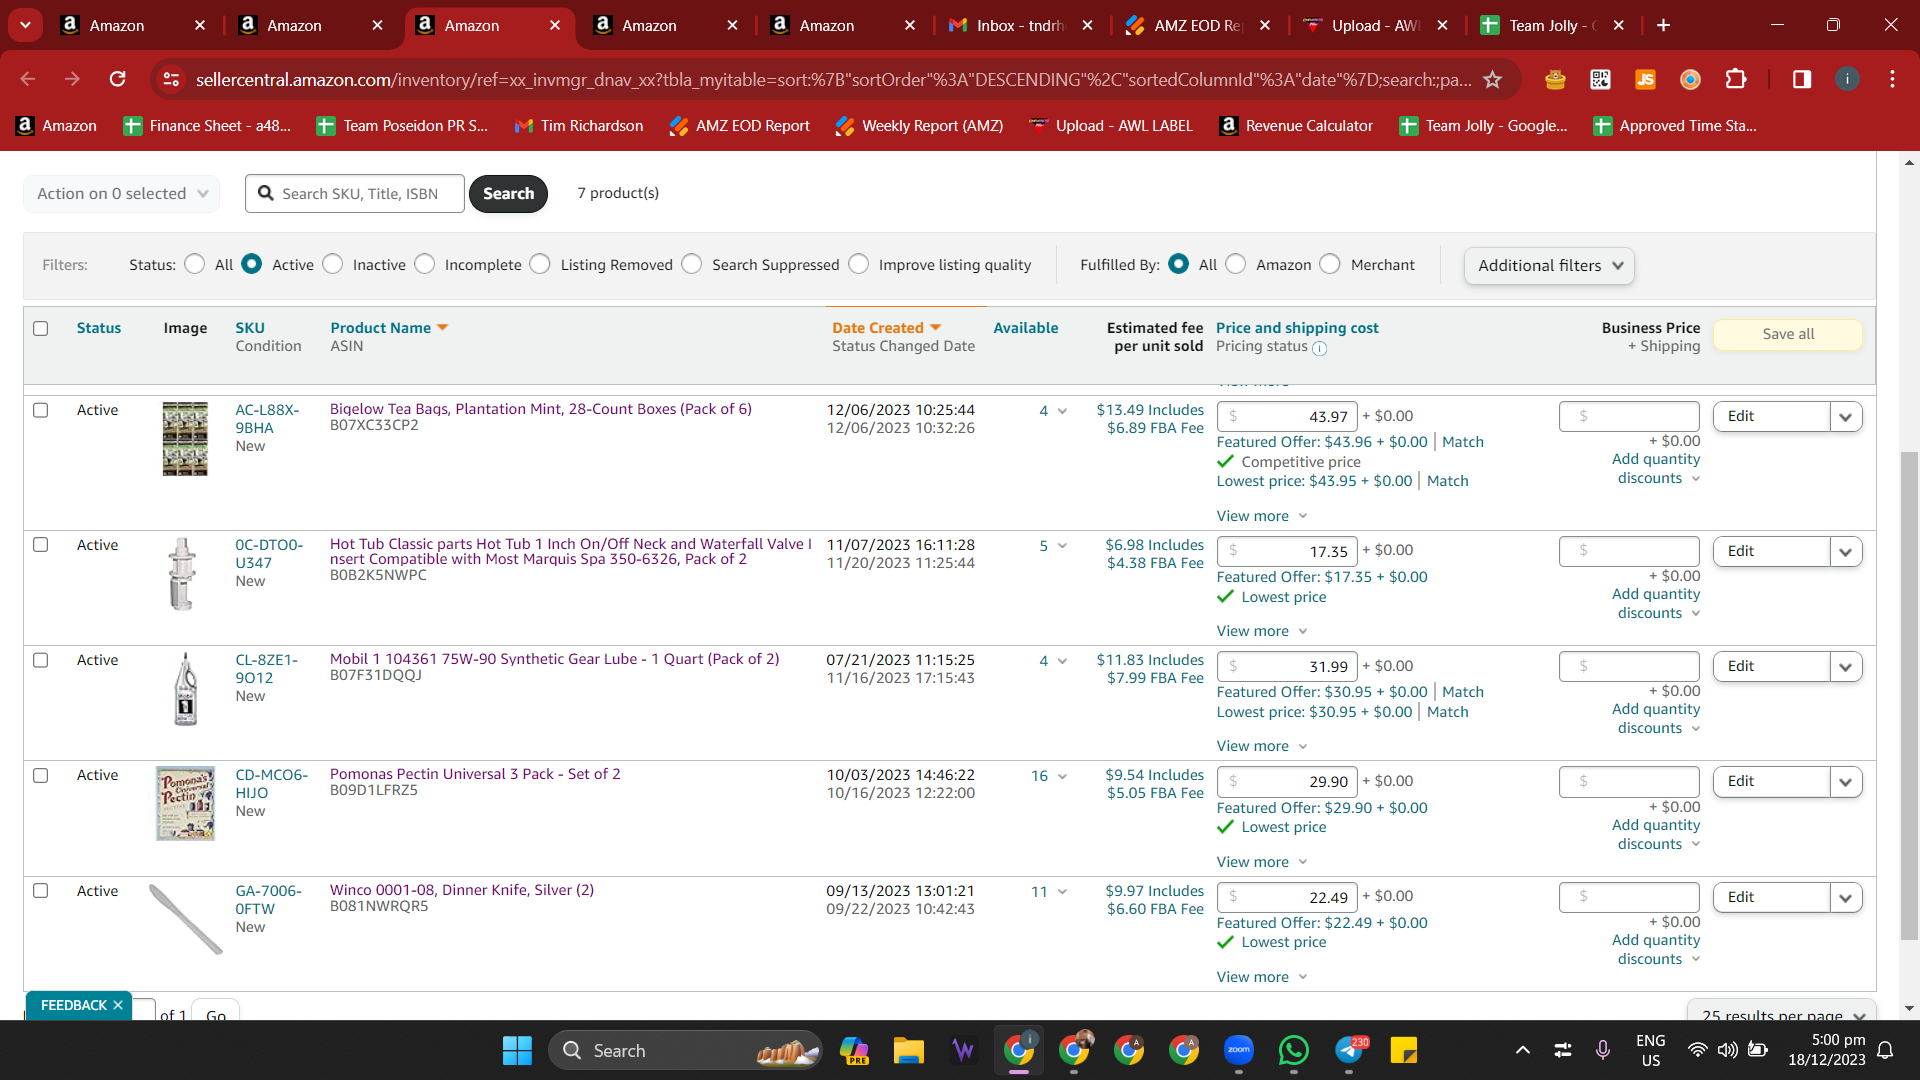1920x1080 pixels.
Task: Close the FEEDBACK tab with the X
Action: pos(118,1005)
